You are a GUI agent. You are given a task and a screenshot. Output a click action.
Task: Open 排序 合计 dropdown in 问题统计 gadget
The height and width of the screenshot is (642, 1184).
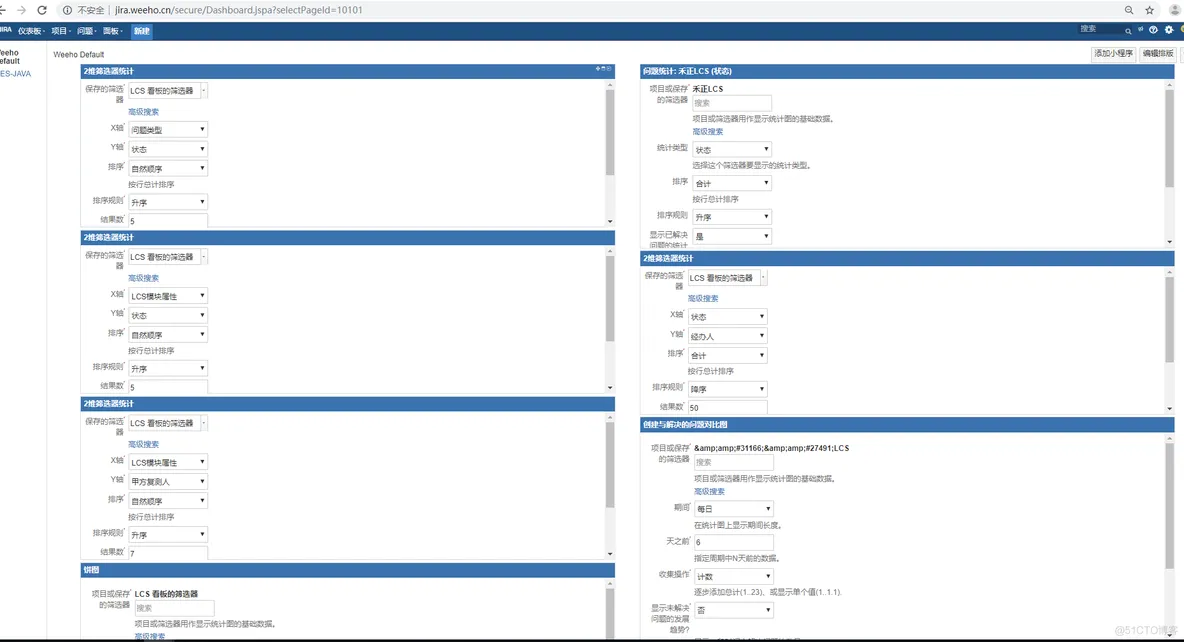[732, 183]
